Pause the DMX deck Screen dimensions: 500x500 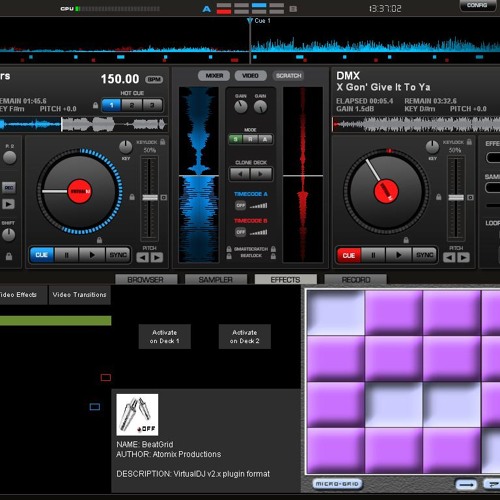373,255
